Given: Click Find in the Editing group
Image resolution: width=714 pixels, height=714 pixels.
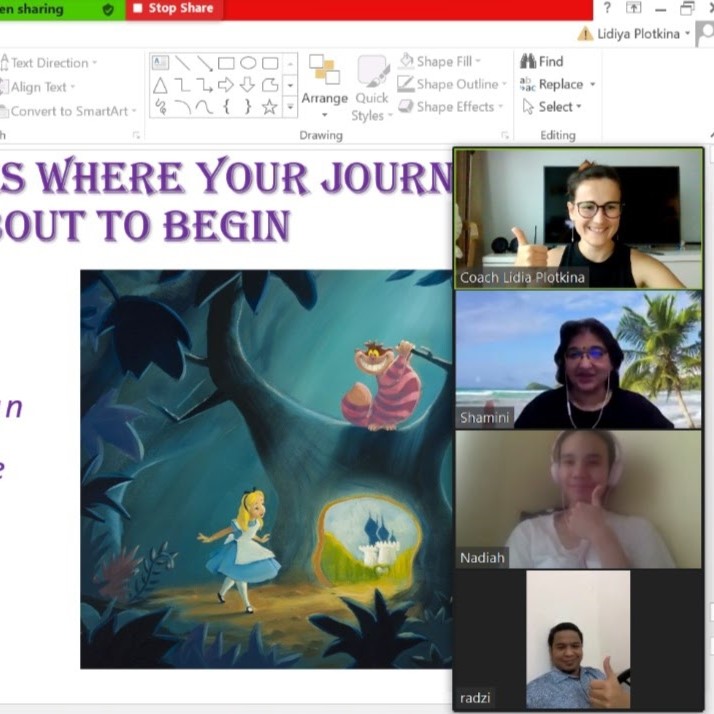Looking at the screenshot, I should coord(541,62).
